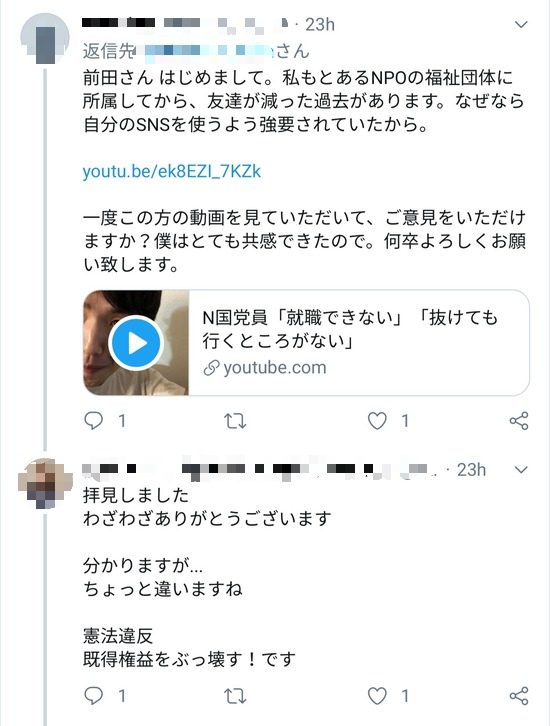
Task: Open second tweet author's profile avatar
Action: tap(45, 483)
